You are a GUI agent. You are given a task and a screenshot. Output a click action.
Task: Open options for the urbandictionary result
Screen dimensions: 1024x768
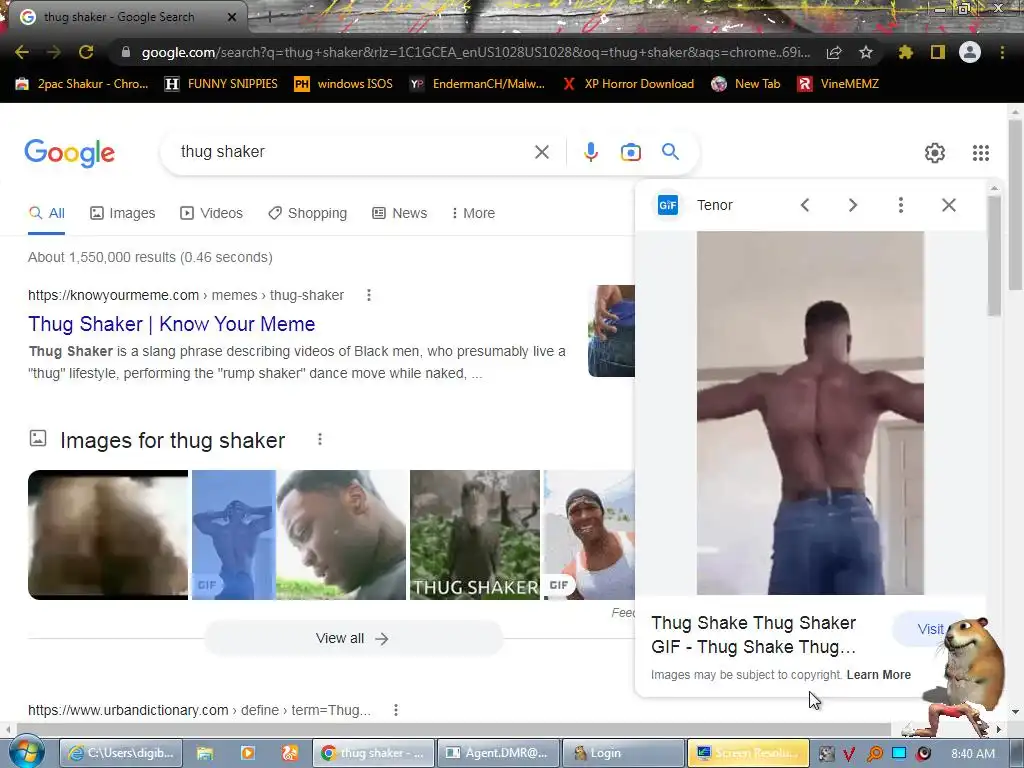click(396, 710)
